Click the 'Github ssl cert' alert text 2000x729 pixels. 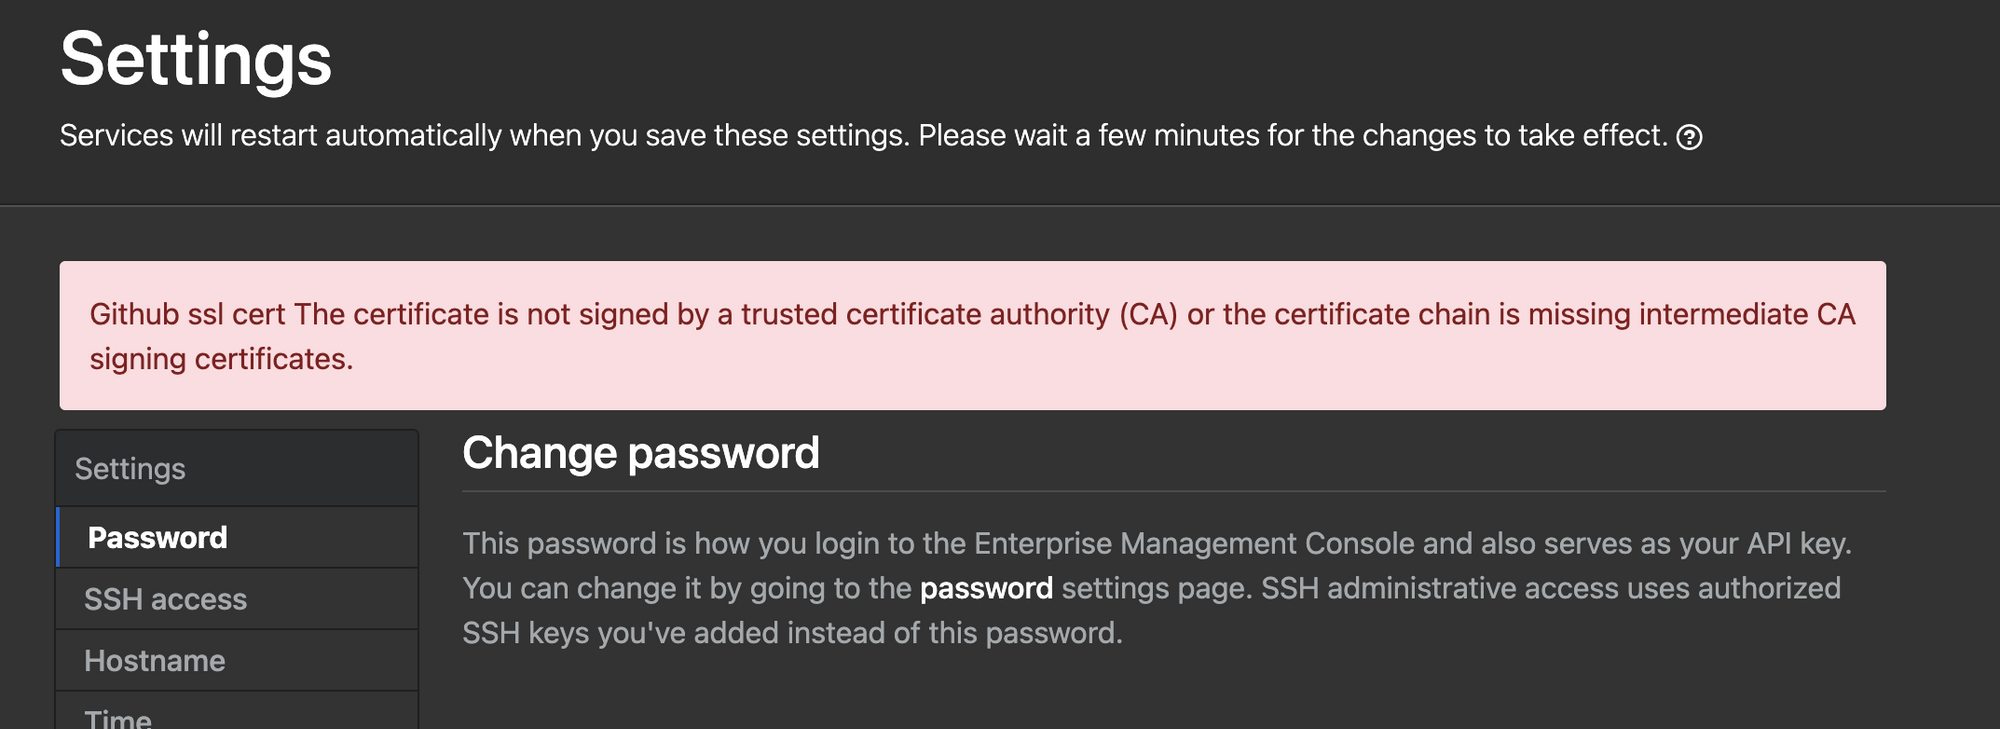point(187,315)
